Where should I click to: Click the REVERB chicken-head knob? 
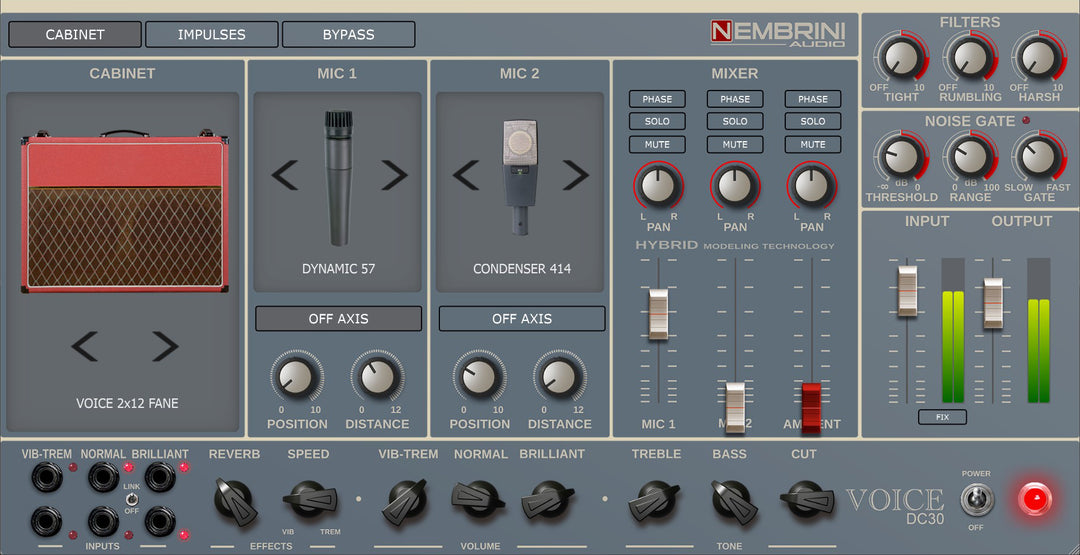point(235,496)
